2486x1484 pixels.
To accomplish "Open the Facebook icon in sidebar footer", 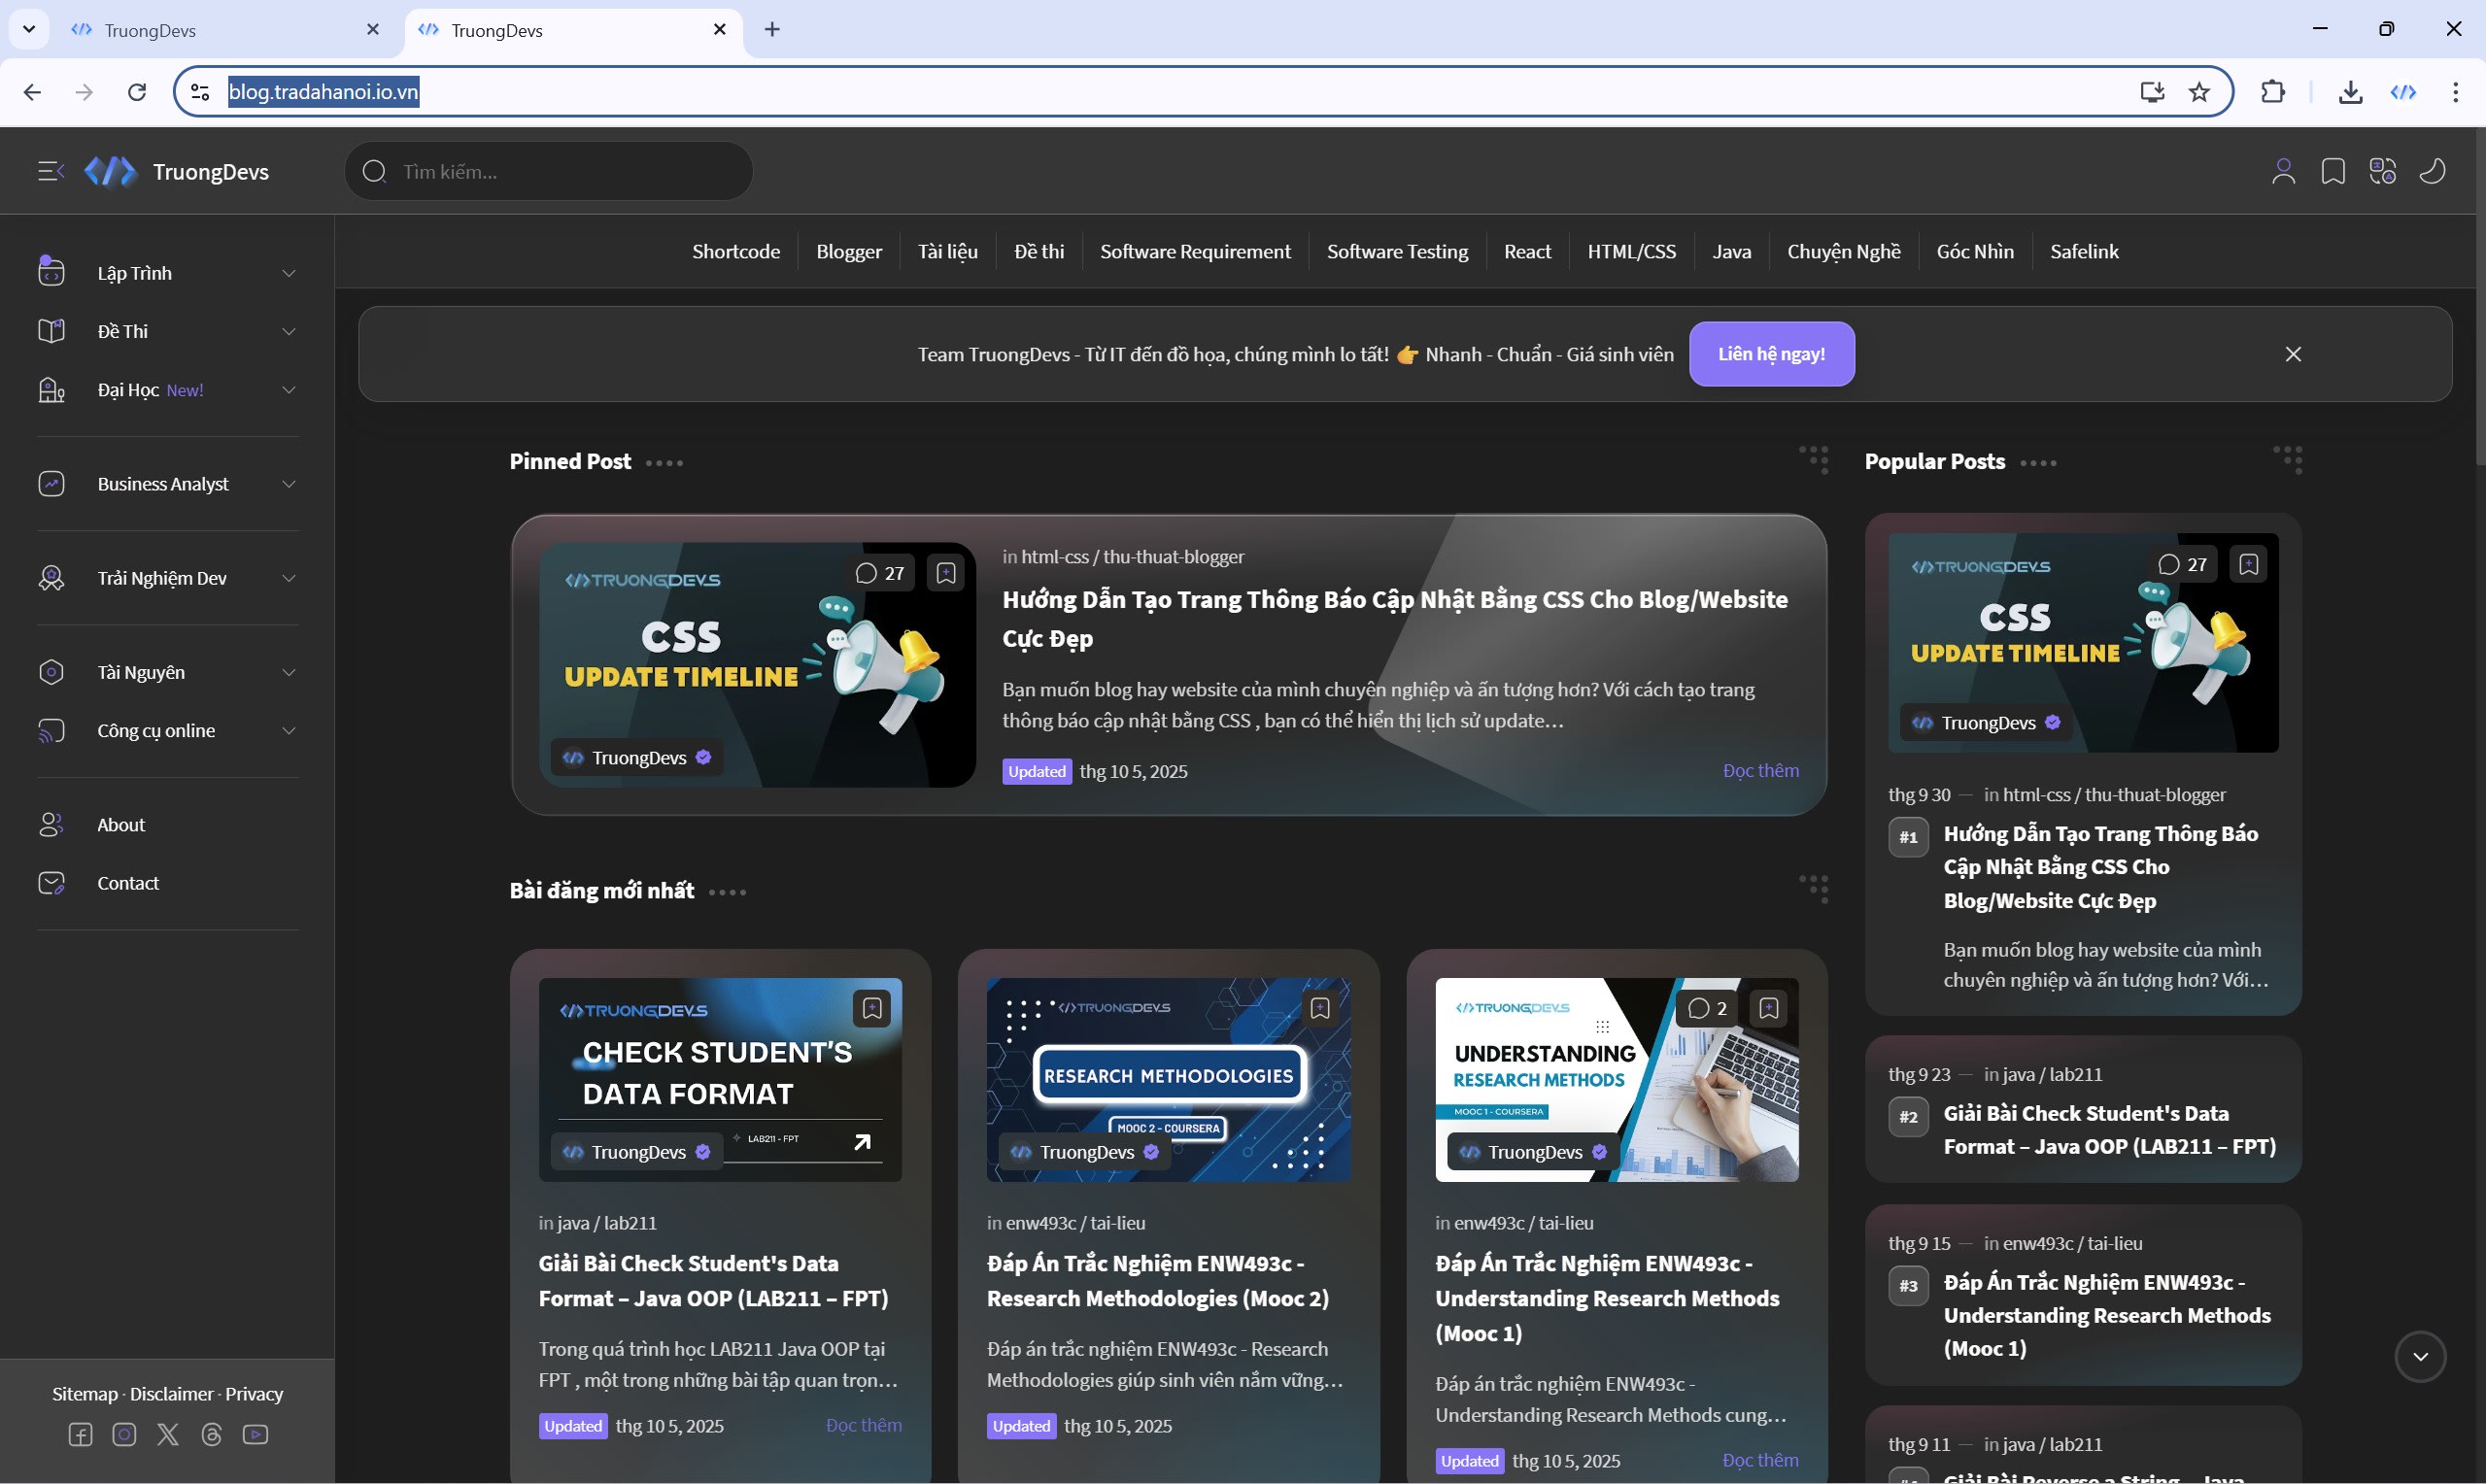I will 80,1435.
